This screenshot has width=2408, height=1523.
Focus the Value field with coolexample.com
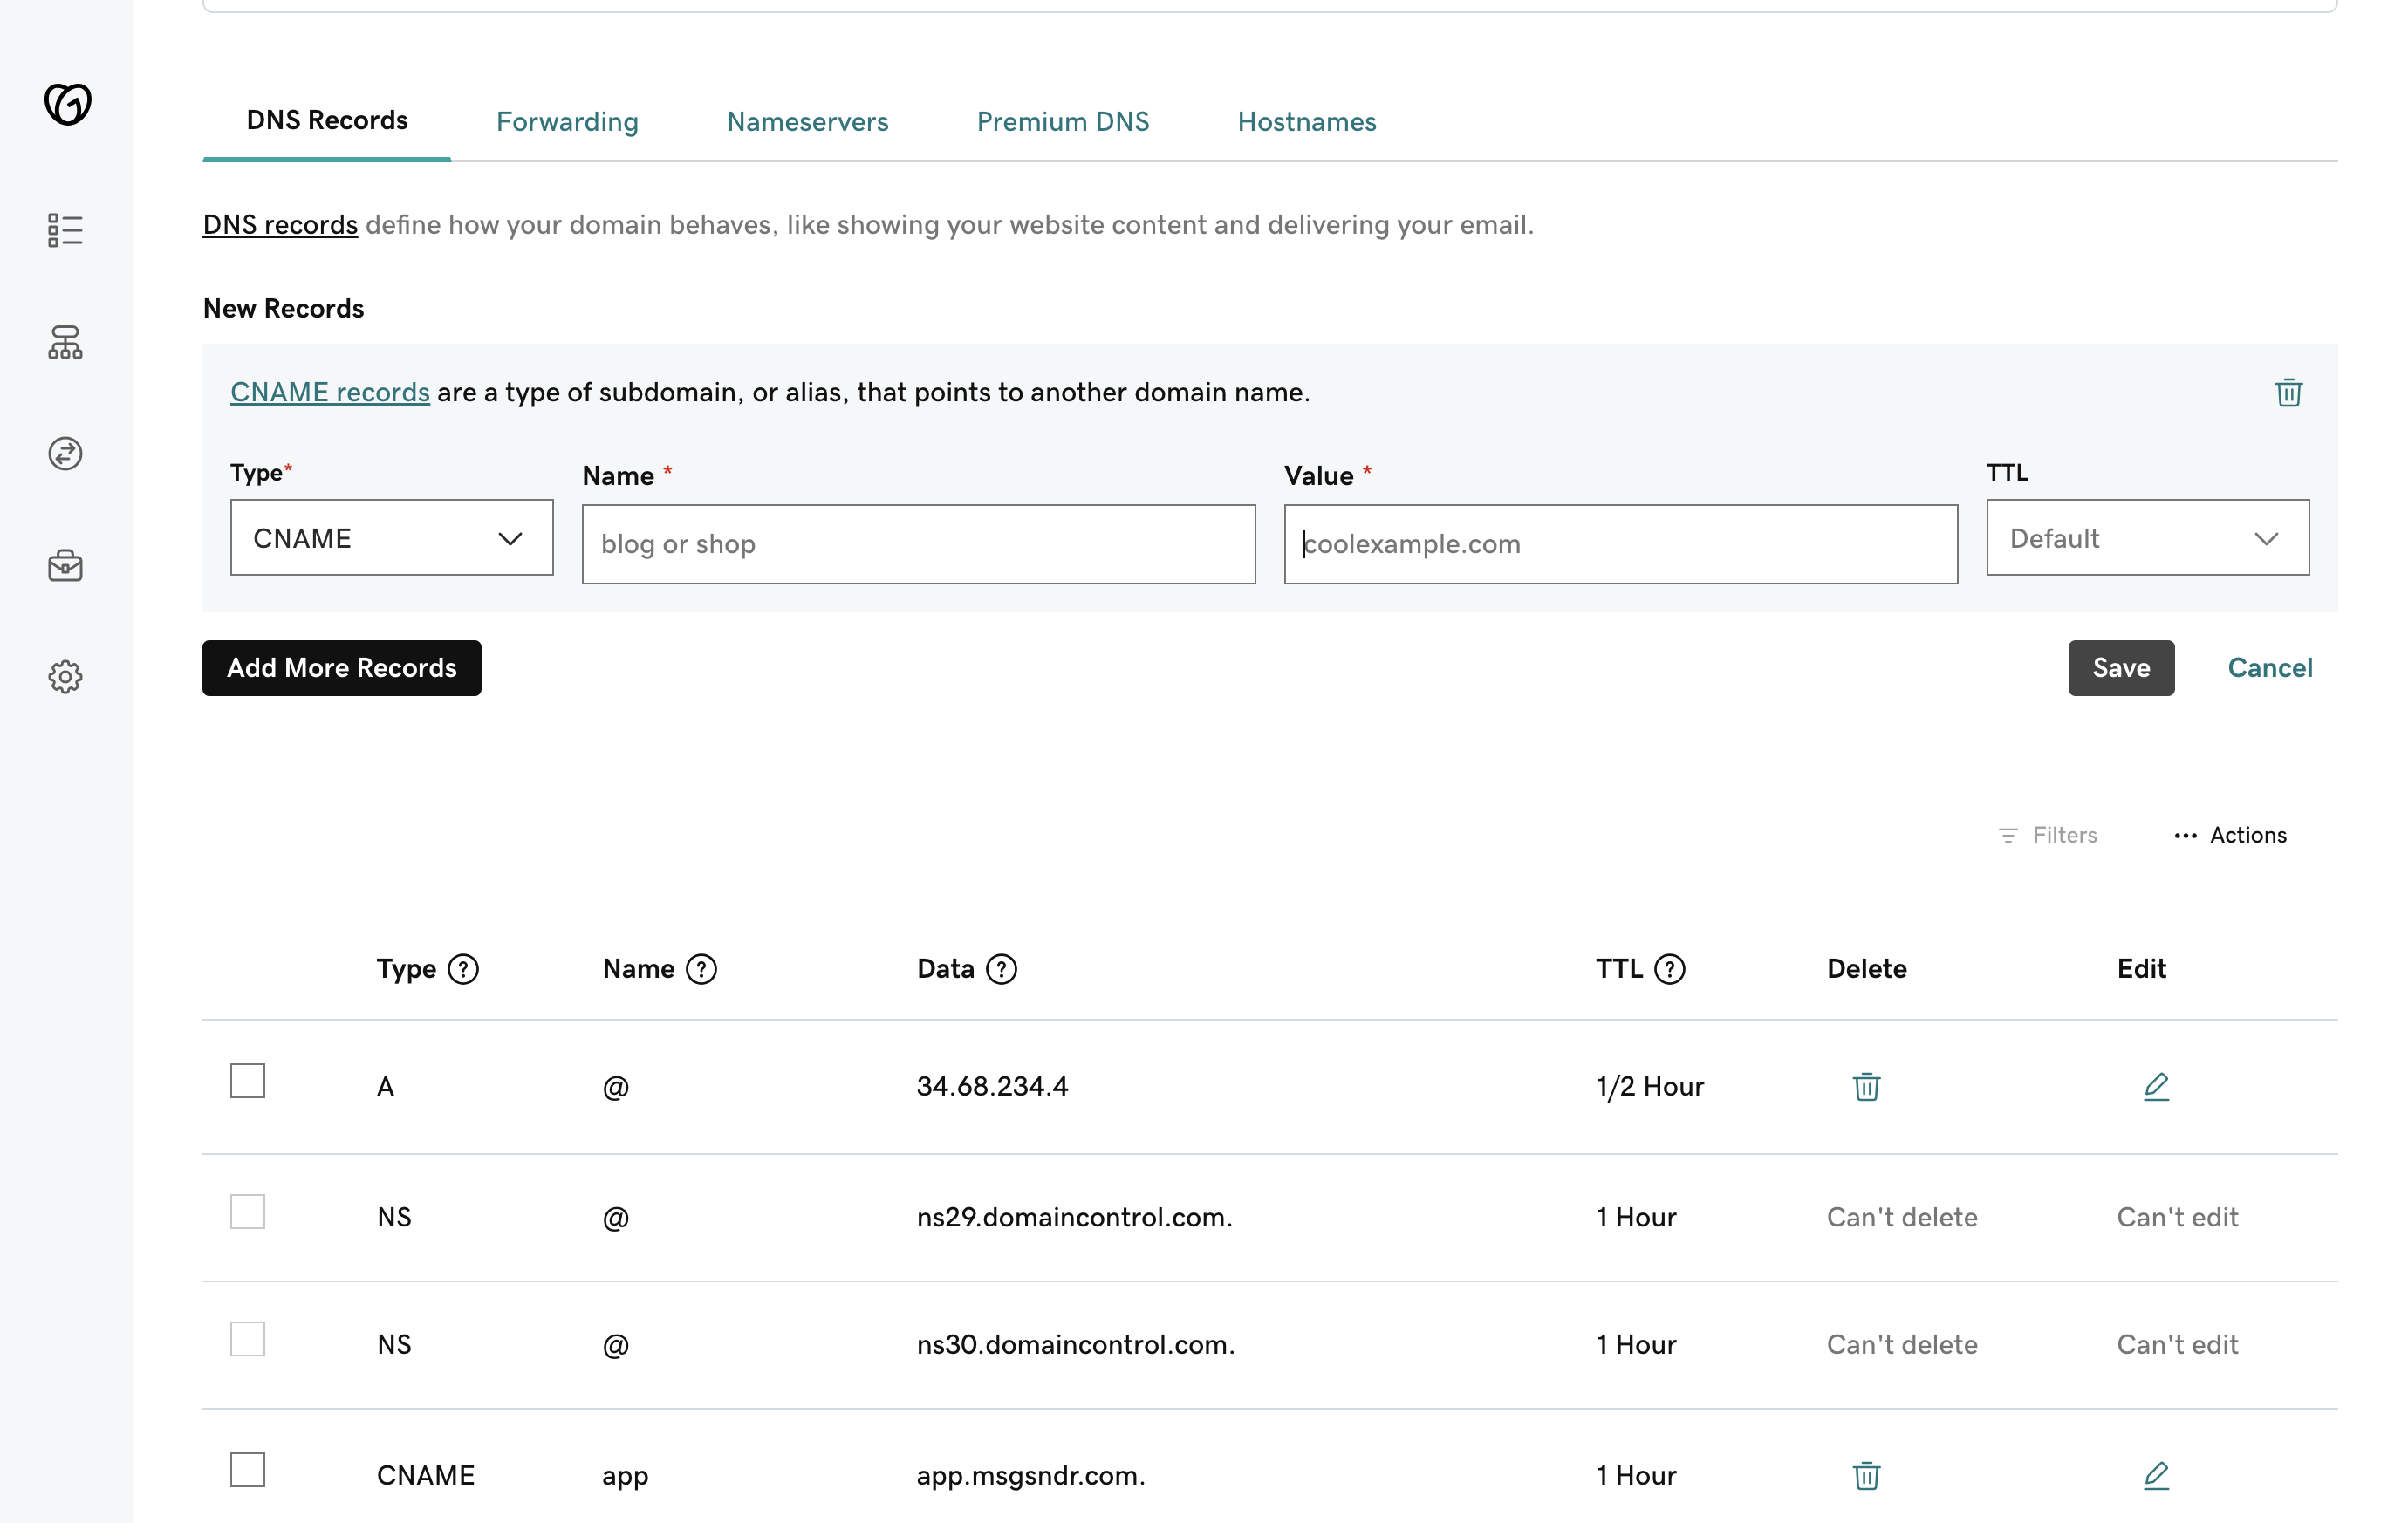coord(1620,544)
